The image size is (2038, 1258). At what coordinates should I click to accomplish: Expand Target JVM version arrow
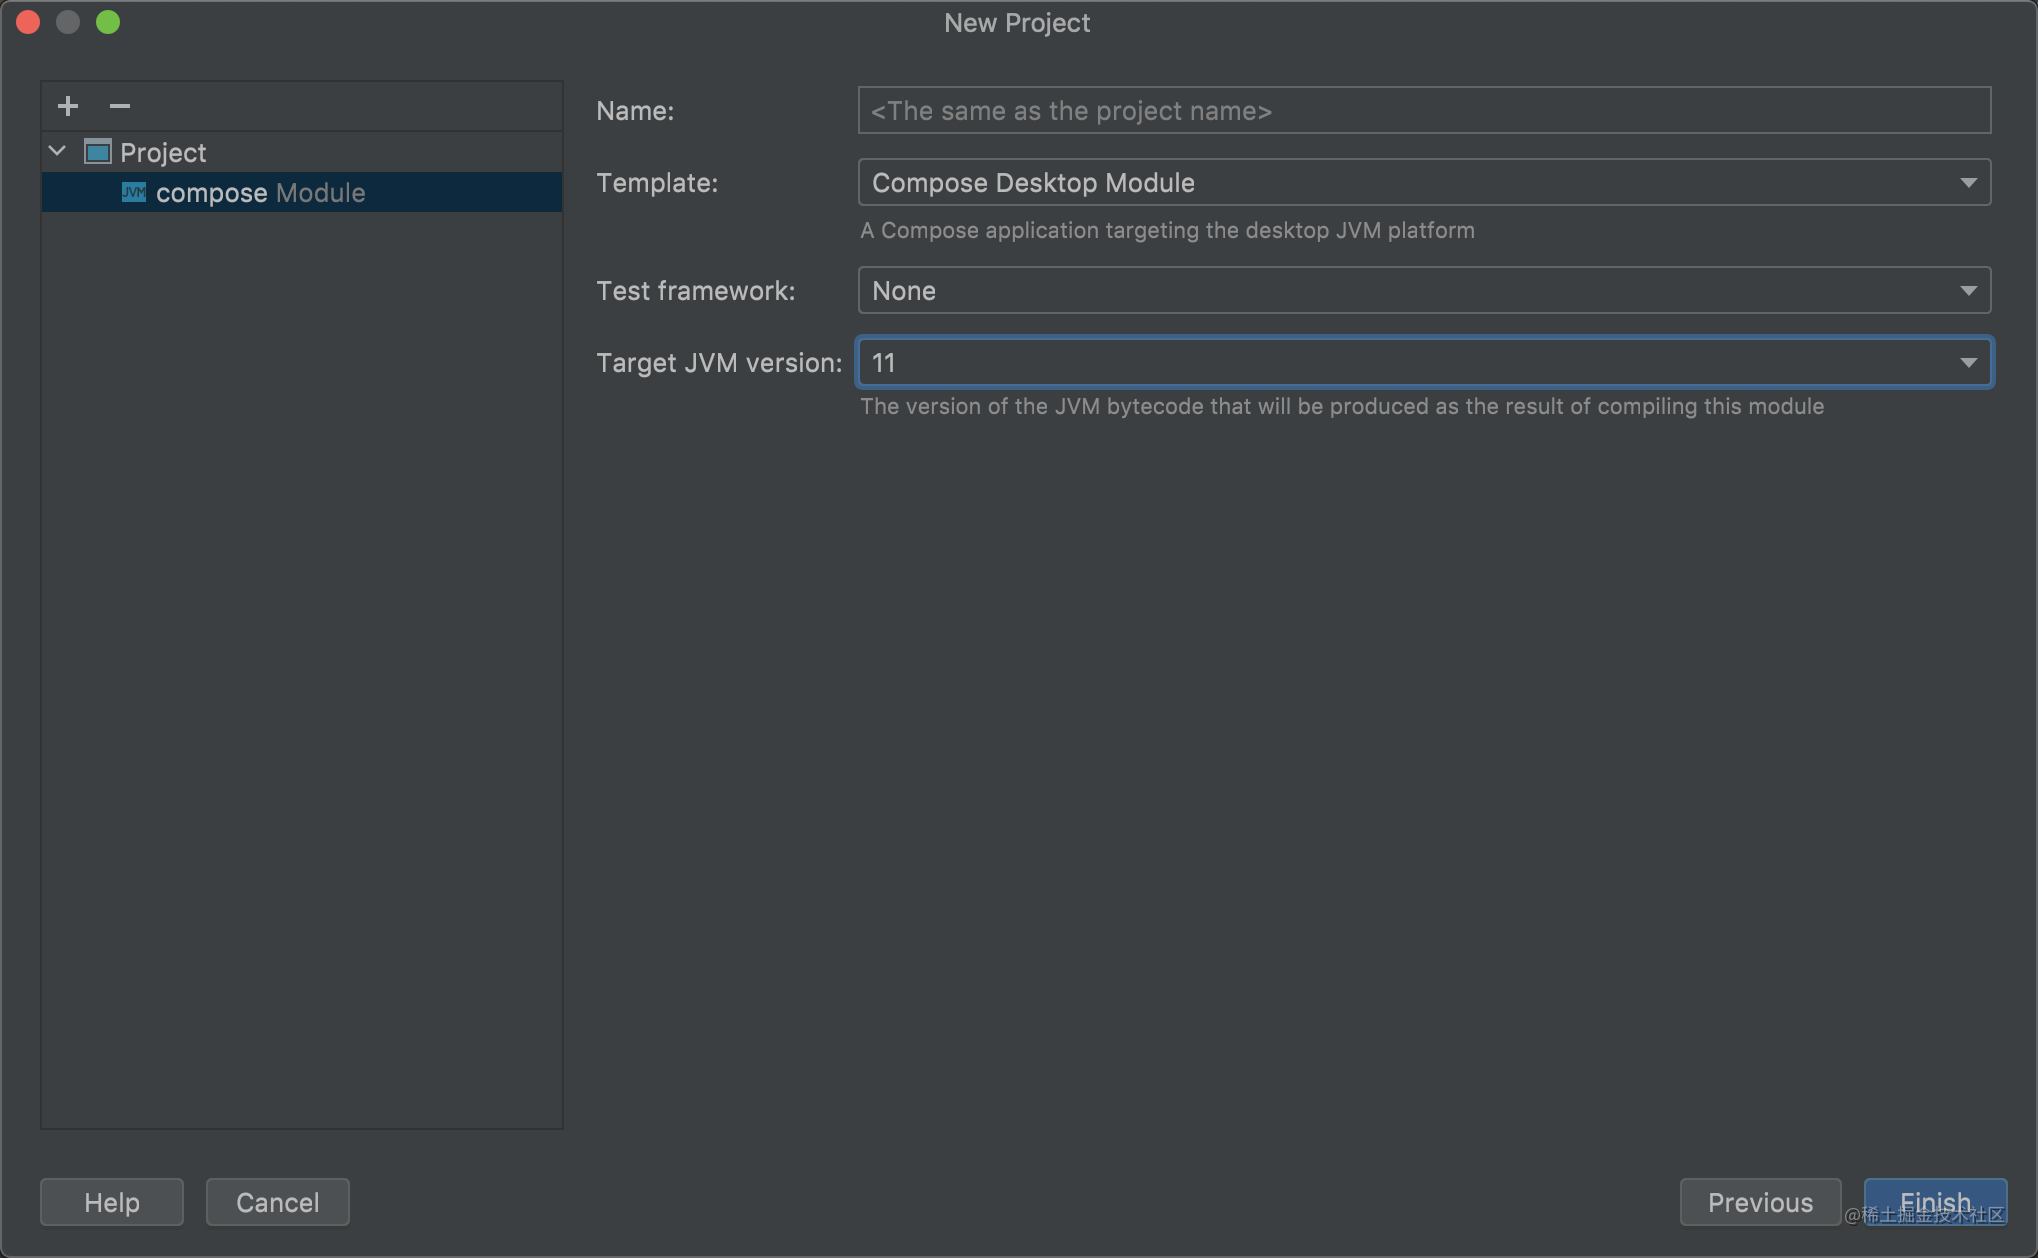pyautogui.click(x=1968, y=362)
